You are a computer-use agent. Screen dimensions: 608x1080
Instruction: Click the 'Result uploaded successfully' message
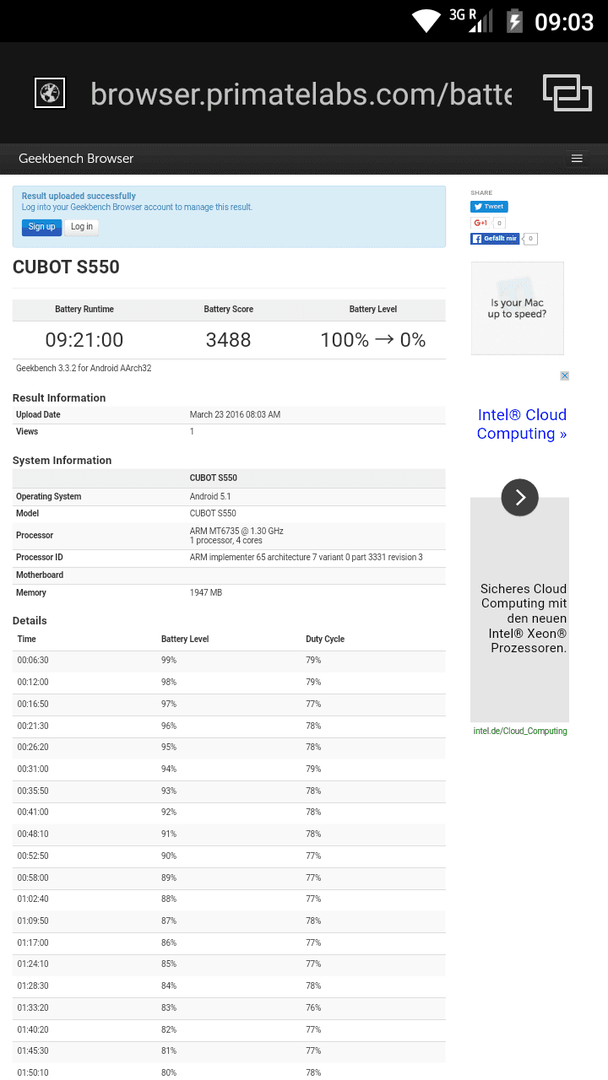click(78, 196)
